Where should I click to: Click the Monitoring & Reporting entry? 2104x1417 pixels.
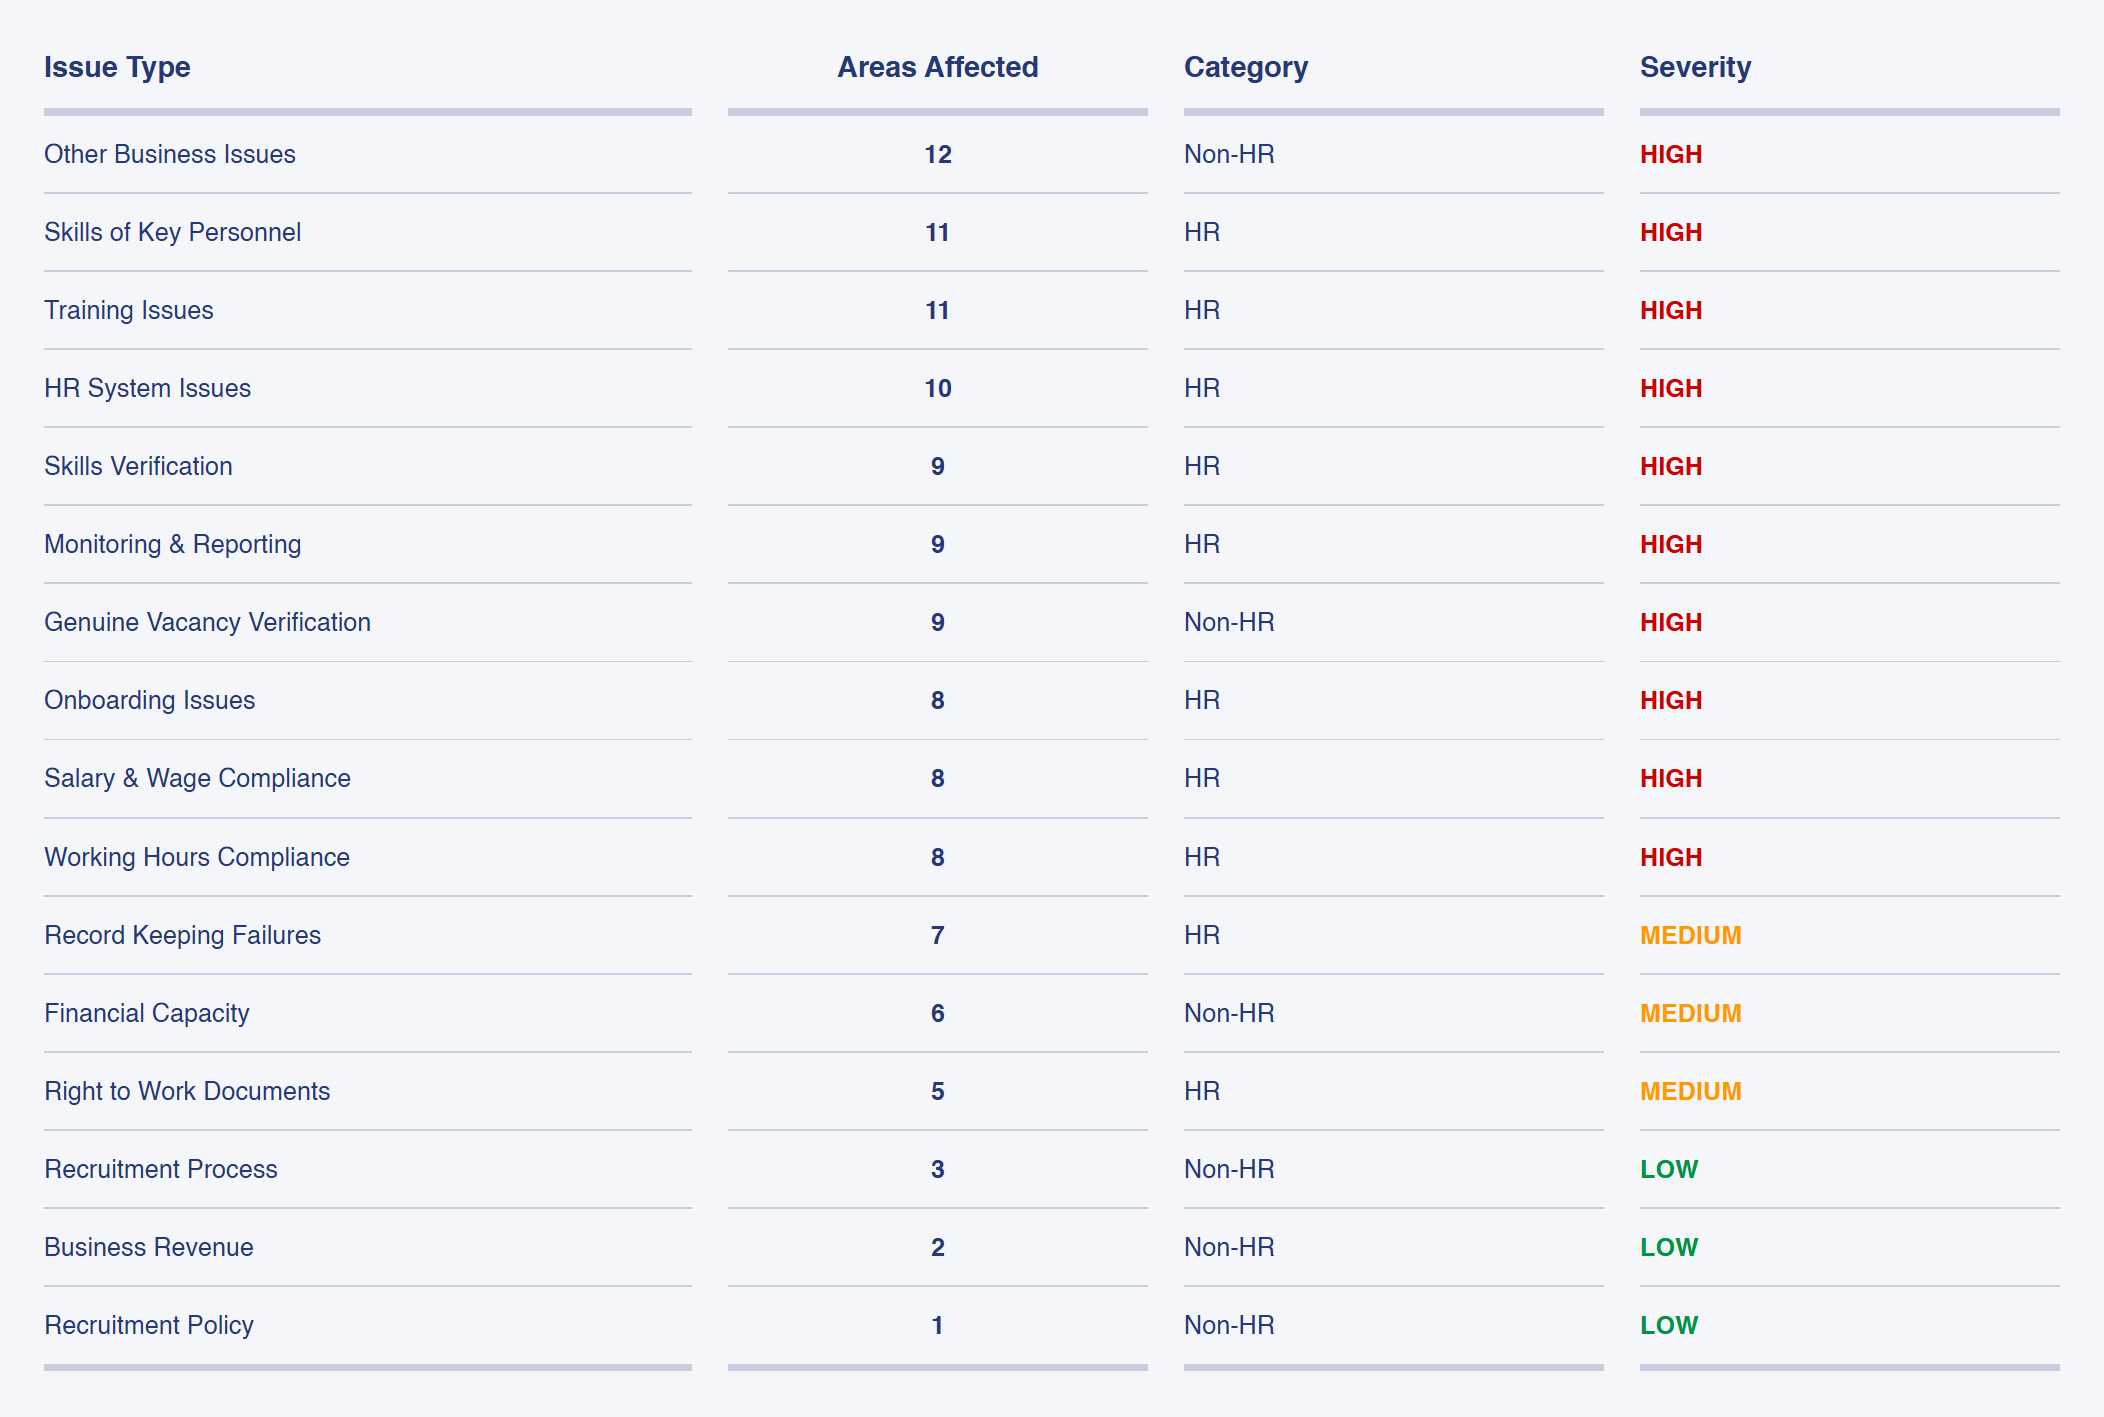tap(172, 544)
